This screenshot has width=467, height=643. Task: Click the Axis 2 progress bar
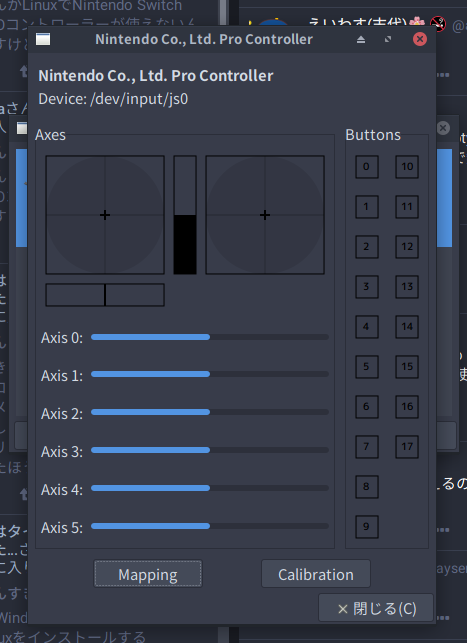coord(210,412)
